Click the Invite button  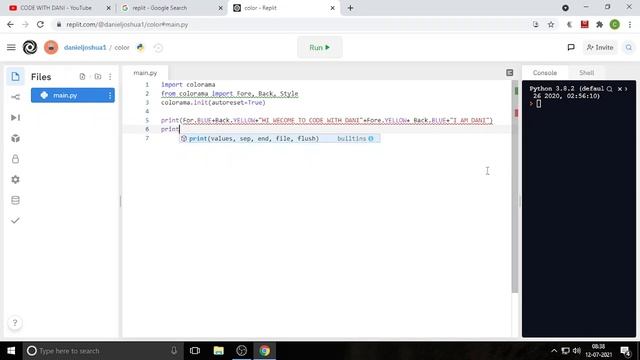[600, 47]
